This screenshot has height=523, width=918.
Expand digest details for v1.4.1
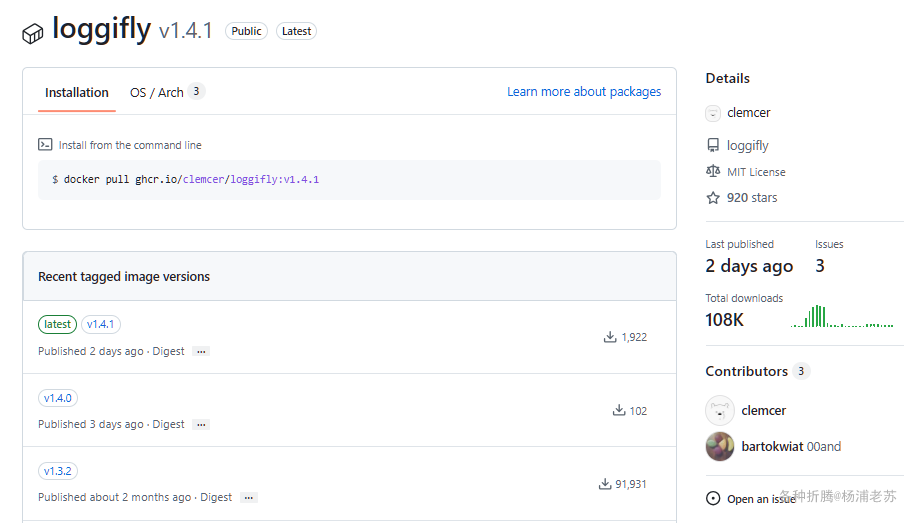(x=201, y=351)
